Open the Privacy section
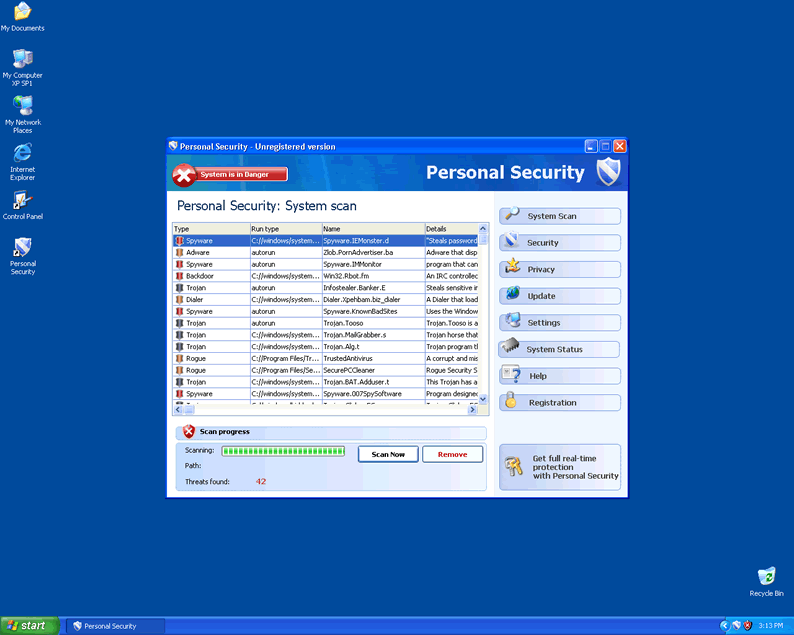The width and height of the screenshot is (794, 635). 560,270
